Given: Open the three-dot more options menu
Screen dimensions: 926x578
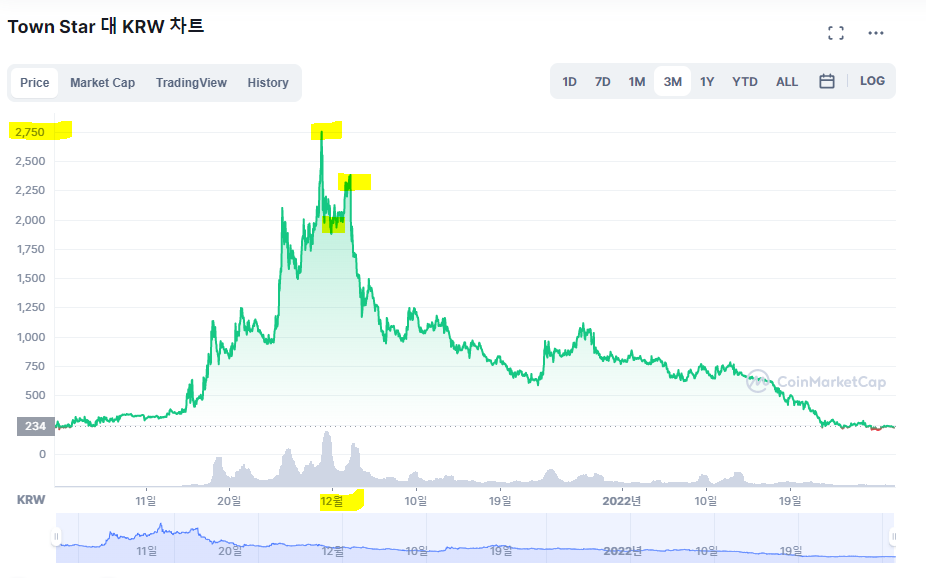Looking at the screenshot, I should [876, 33].
